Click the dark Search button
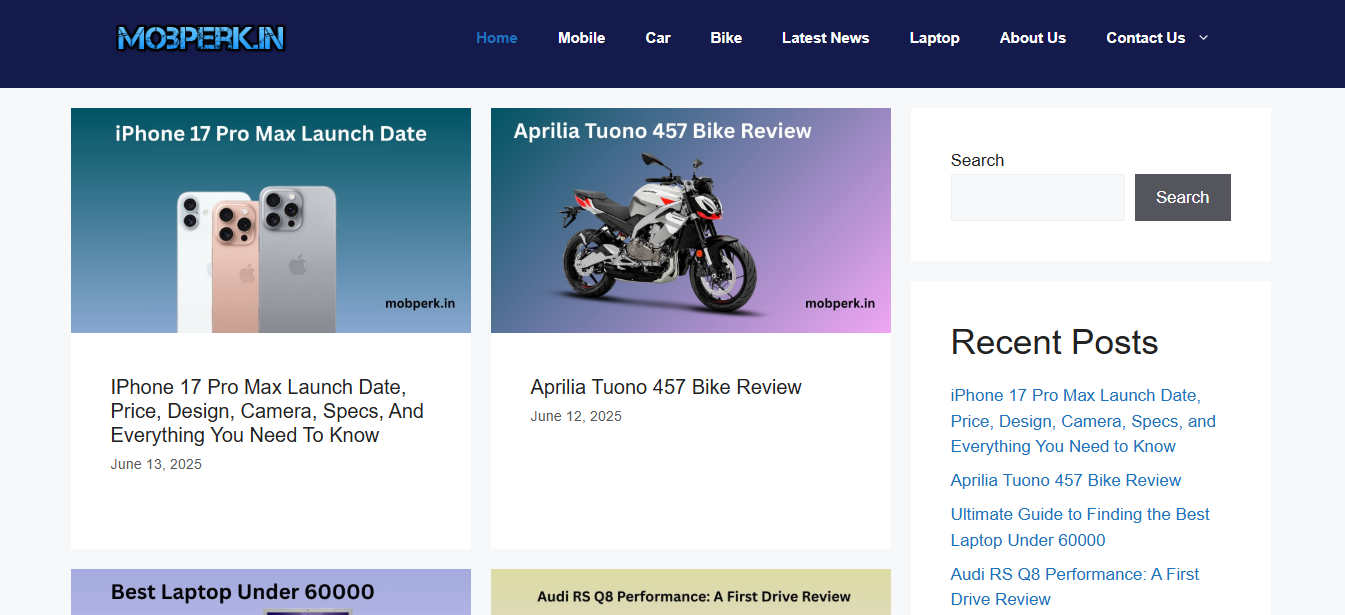Viewport: 1345px width, 615px height. pos(1183,197)
